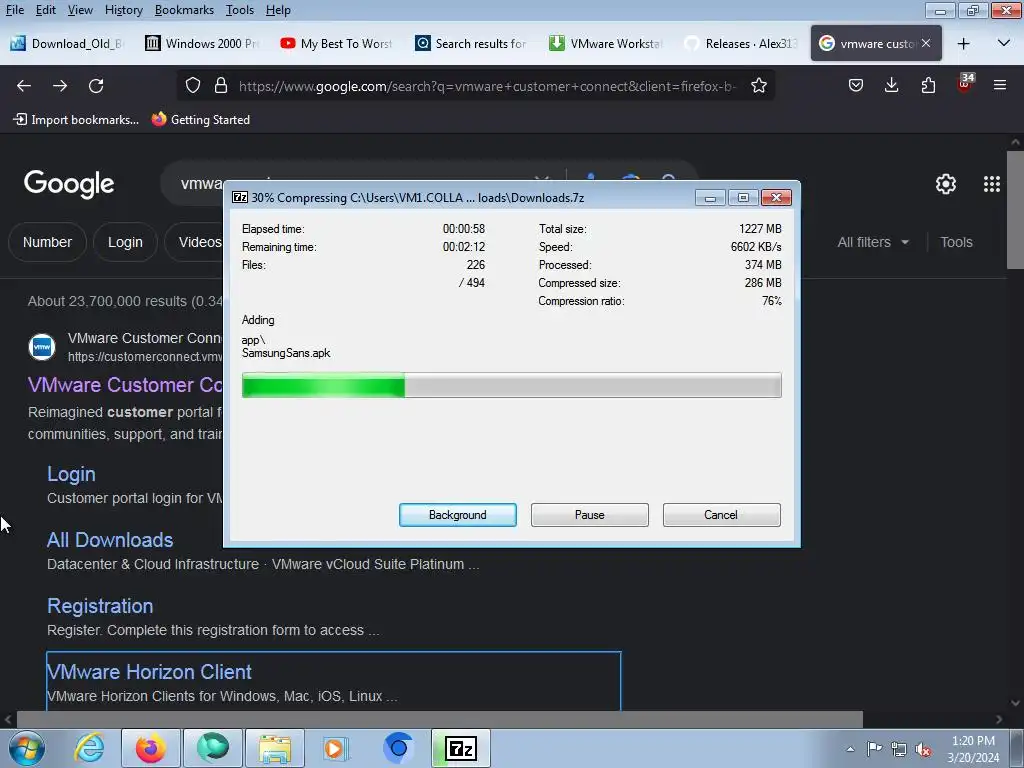Open the Pocket save icon
This screenshot has height=768, width=1024.
tap(856, 86)
